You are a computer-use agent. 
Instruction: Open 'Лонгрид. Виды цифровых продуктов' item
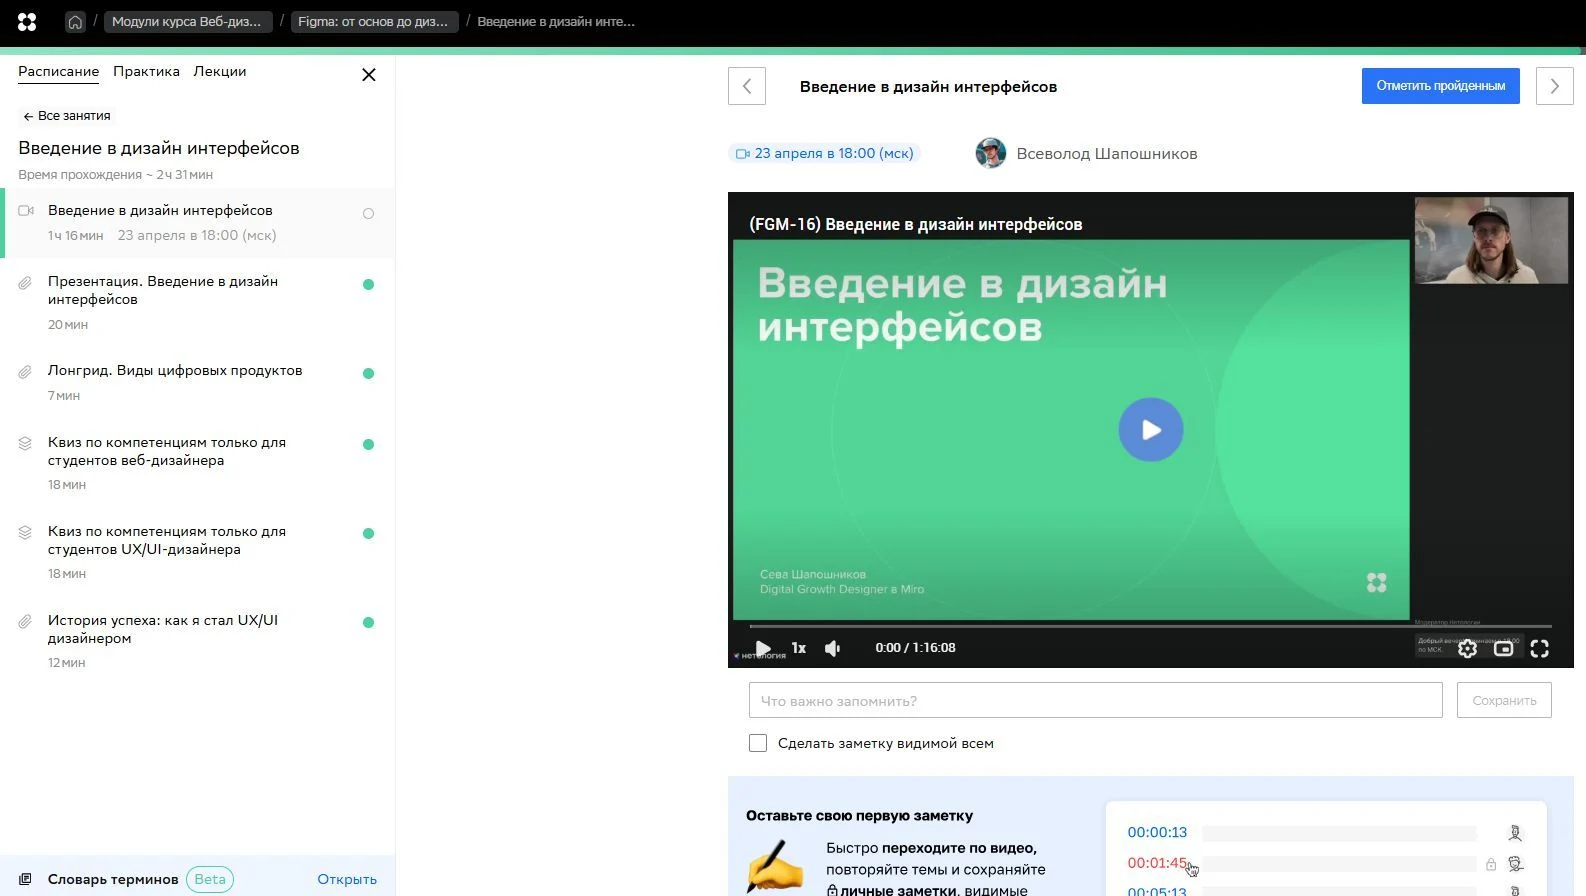(x=198, y=382)
